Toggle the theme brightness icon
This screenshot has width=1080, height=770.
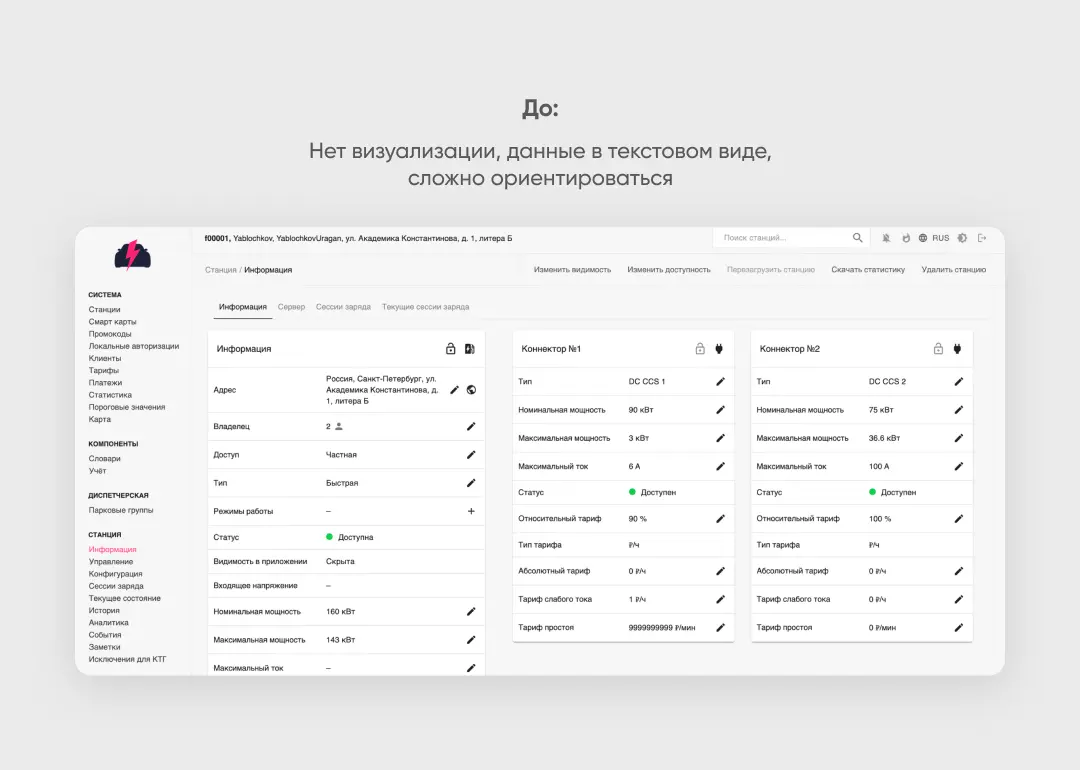963,238
